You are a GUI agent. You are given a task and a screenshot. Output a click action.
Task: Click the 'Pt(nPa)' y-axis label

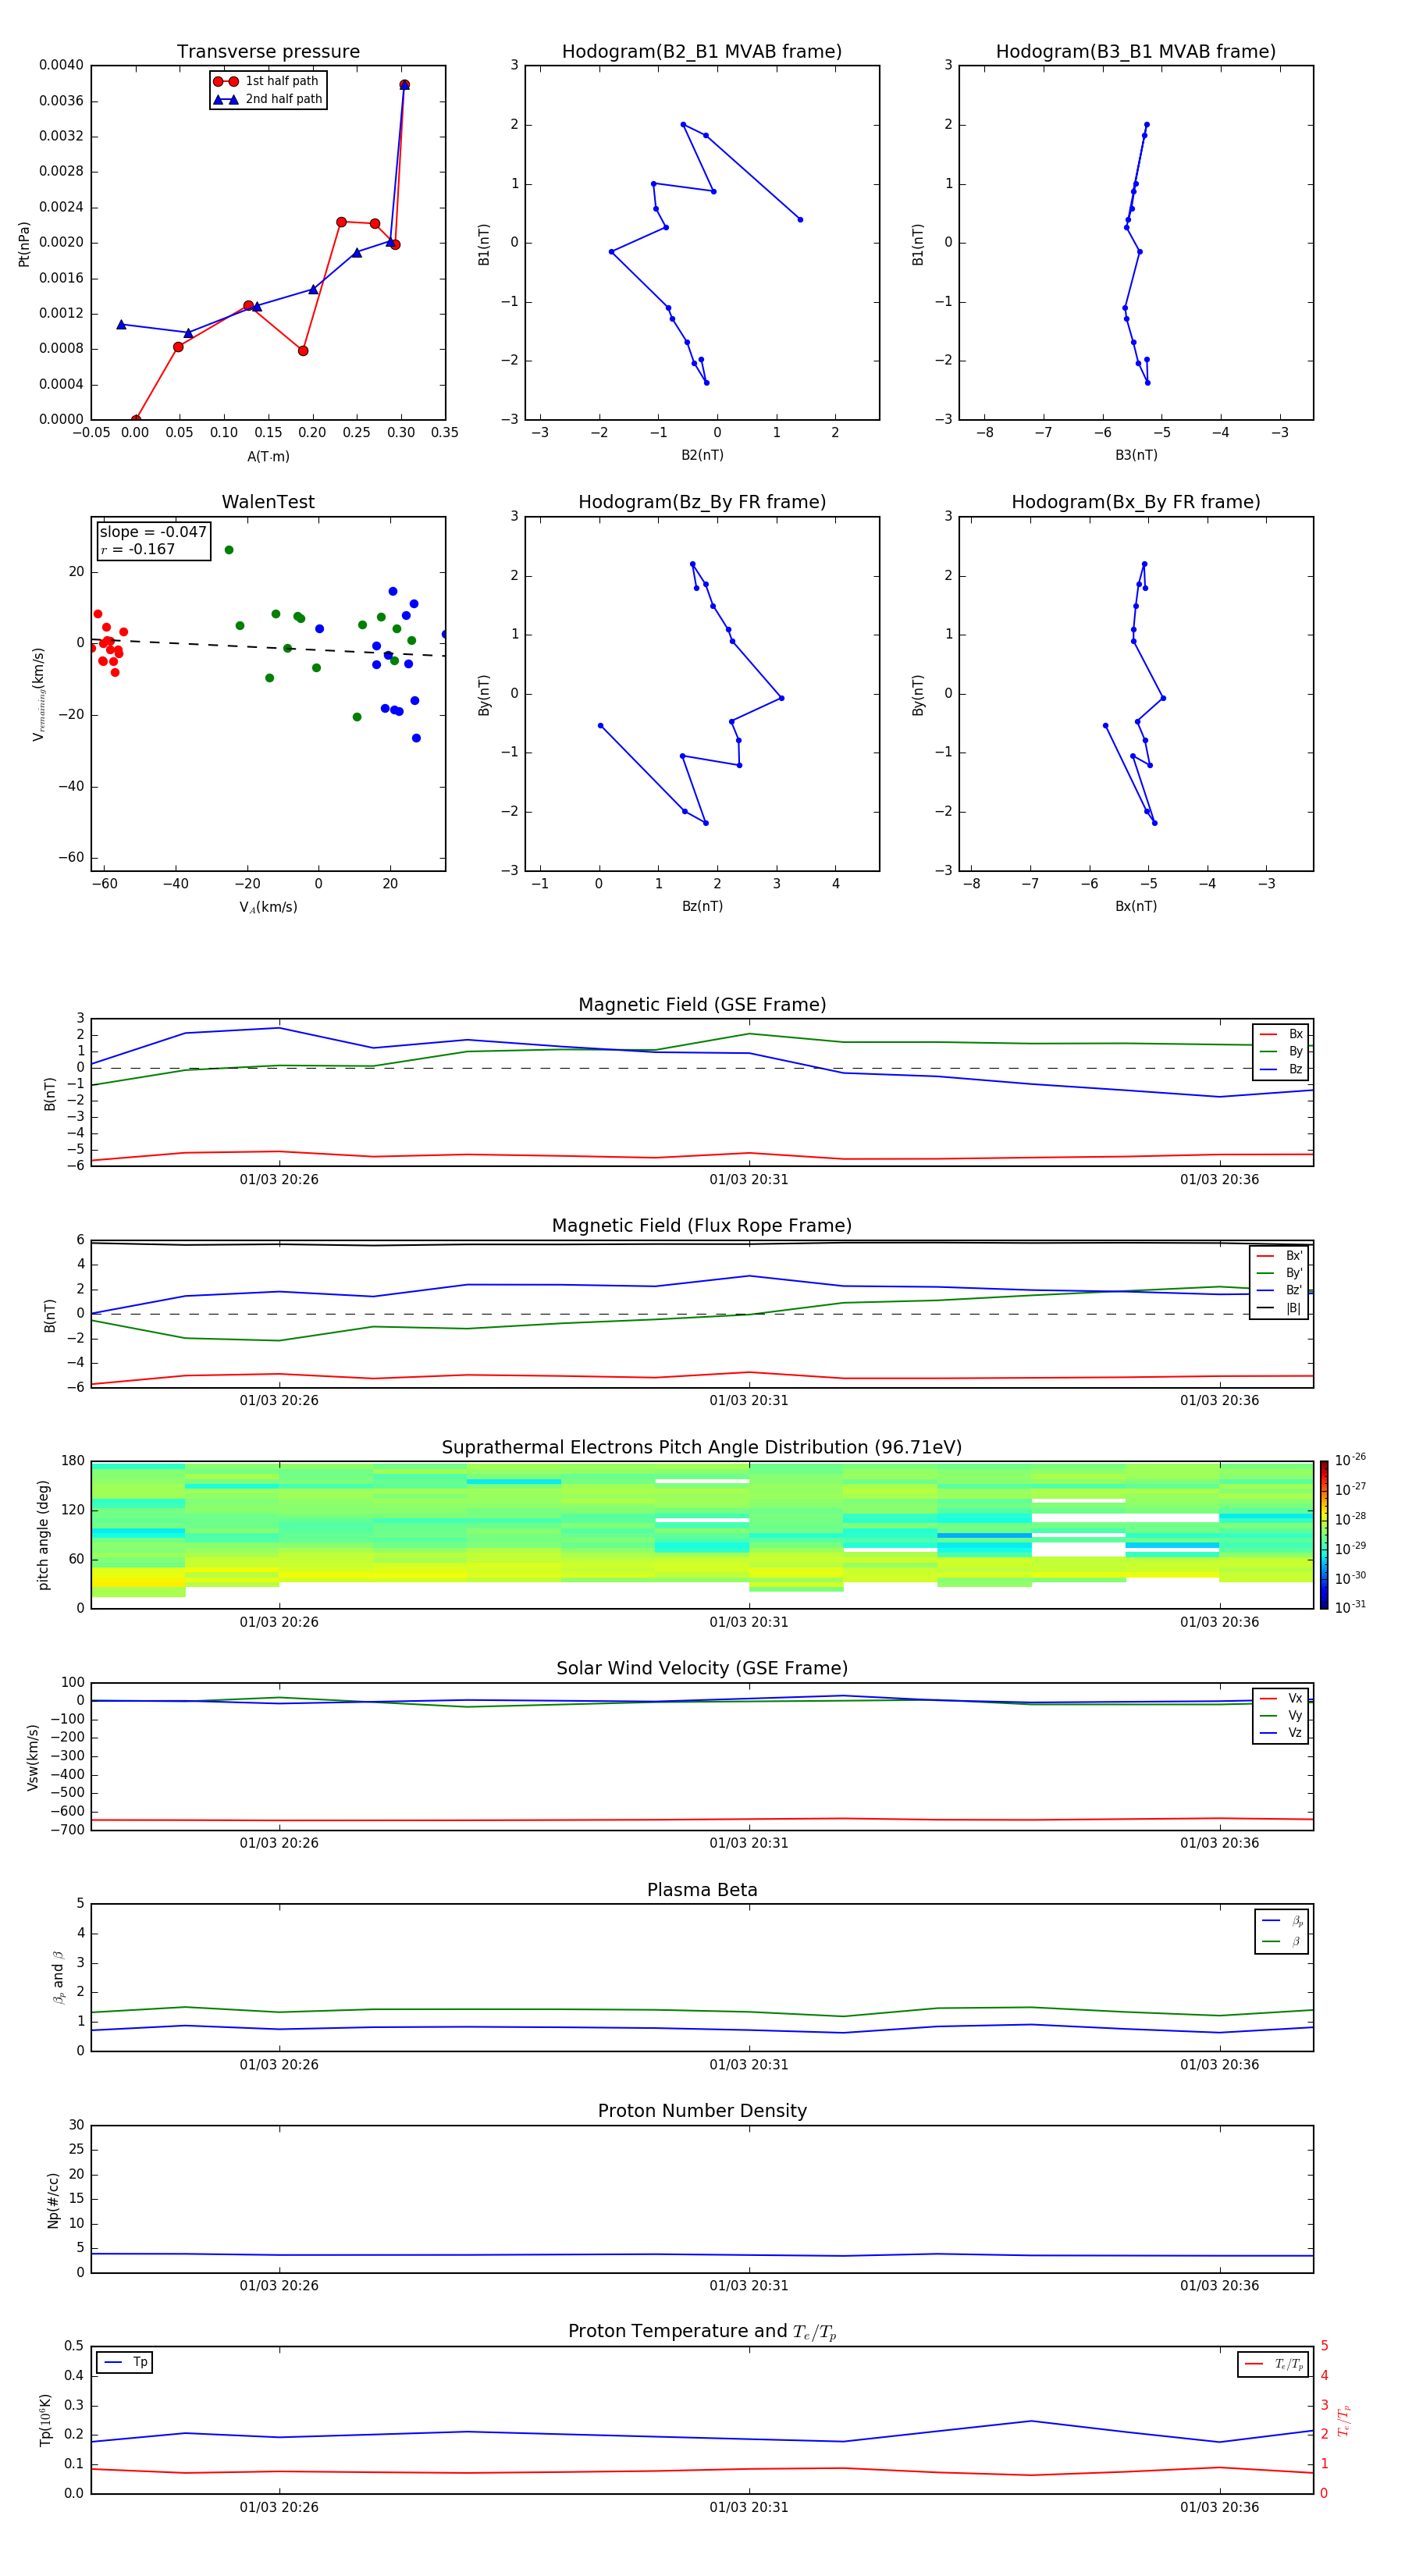pos(24,243)
